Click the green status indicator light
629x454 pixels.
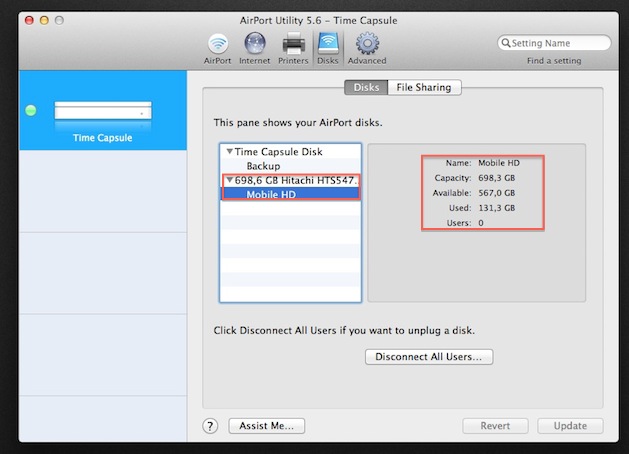pos(31,110)
